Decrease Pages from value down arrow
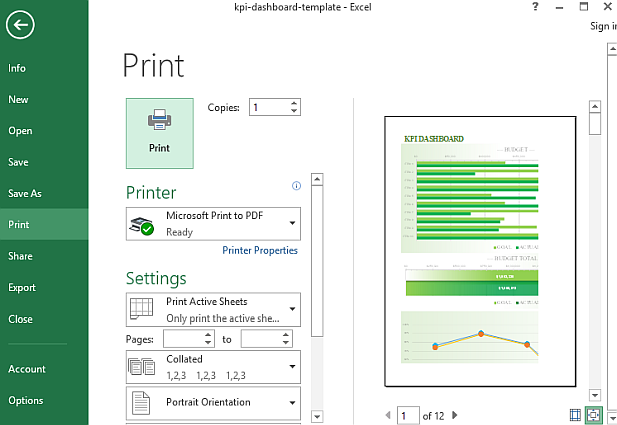This screenshot has width=617, height=425. click(x=208, y=343)
